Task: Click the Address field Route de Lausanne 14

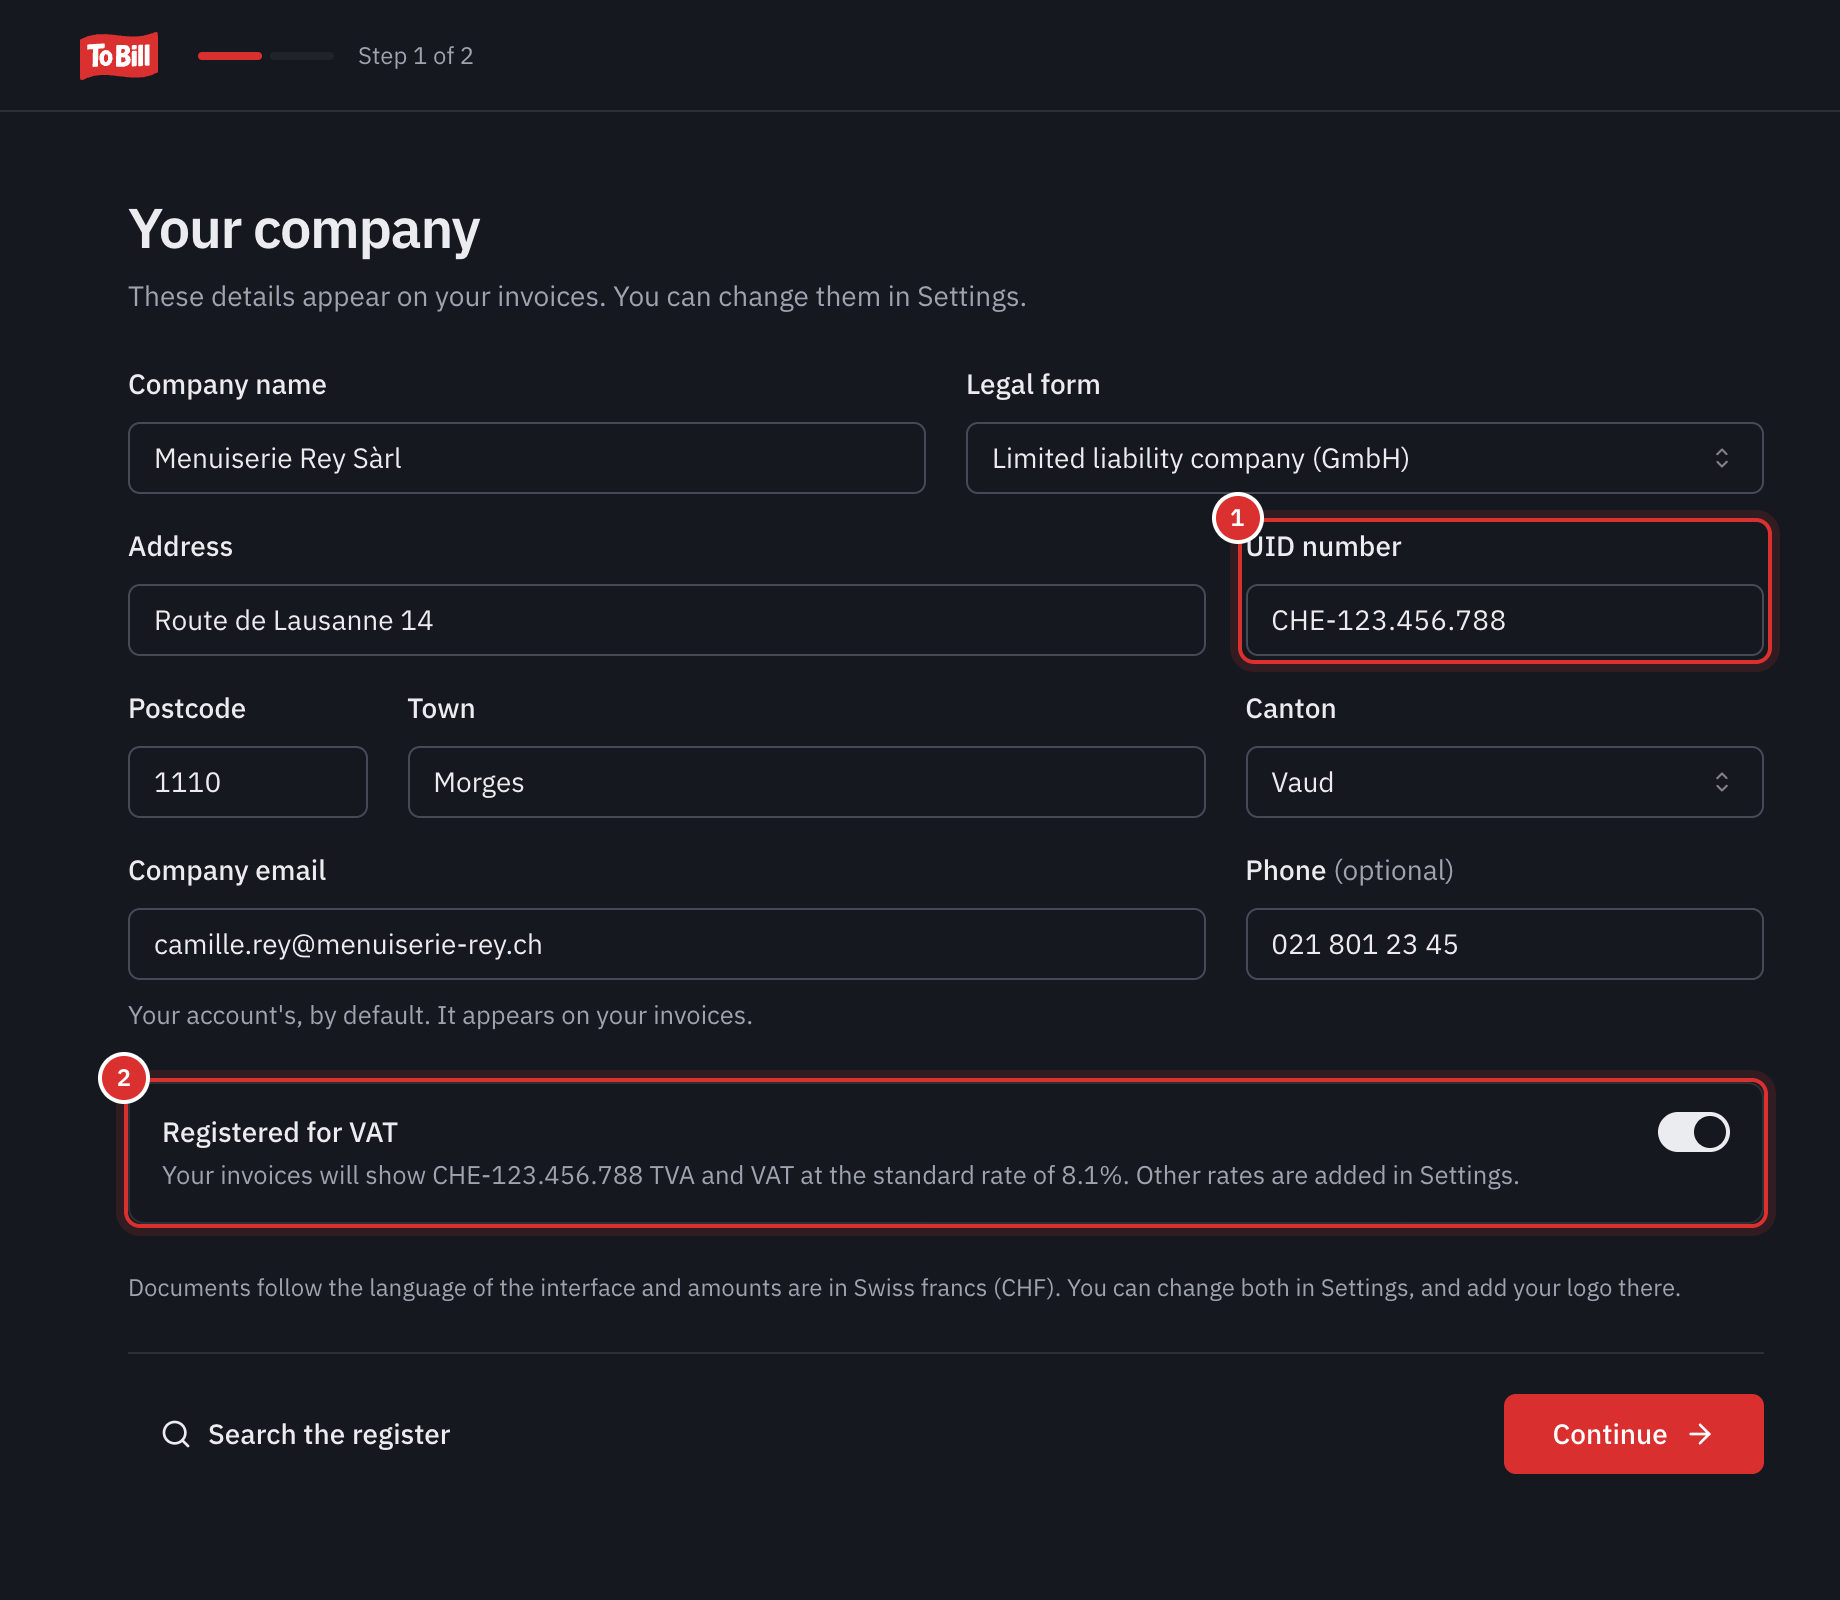Action: (667, 620)
